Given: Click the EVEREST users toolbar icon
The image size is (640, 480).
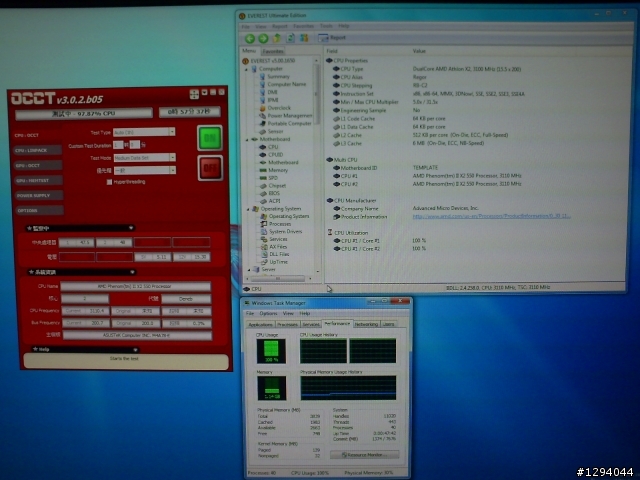Looking at the screenshot, I should (x=304, y=38).
